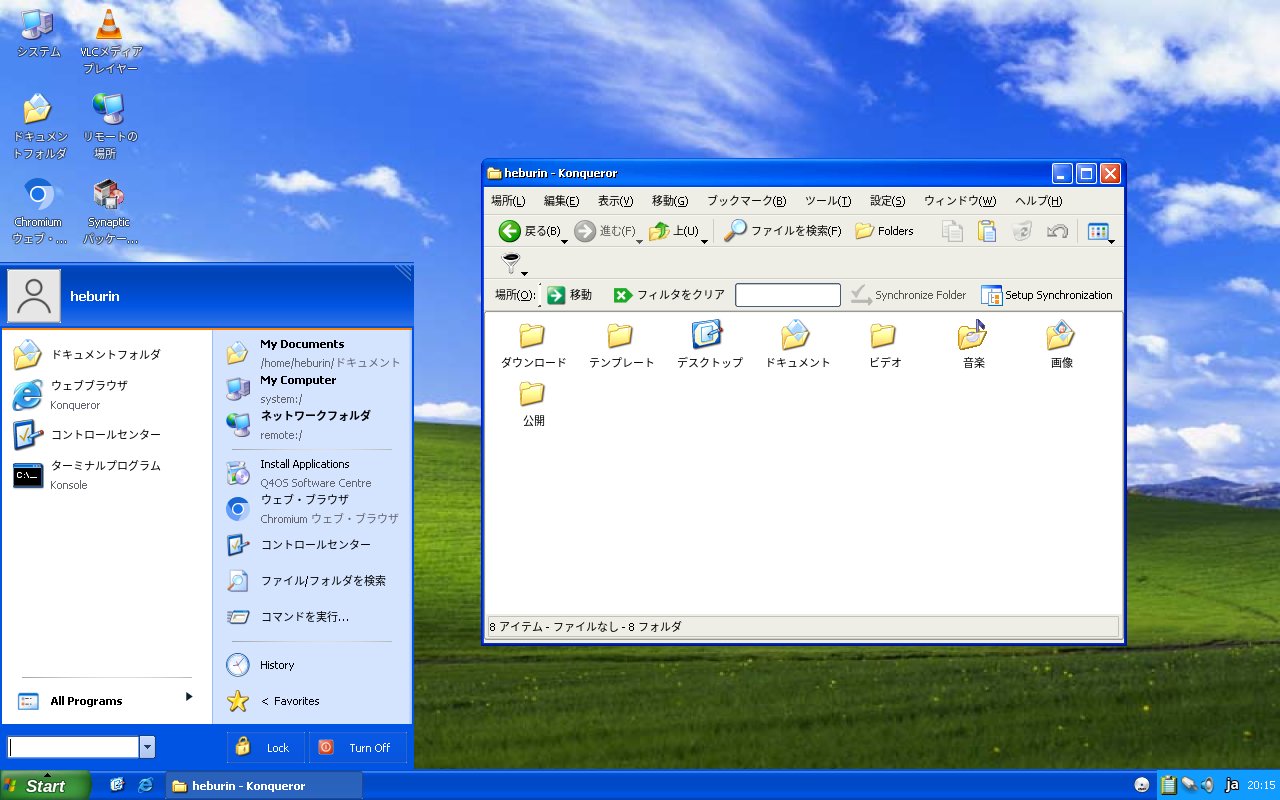Open file search (ファイルを検索) magnifier
Viewport: 1280px width, 800px height.
(735, 231)
